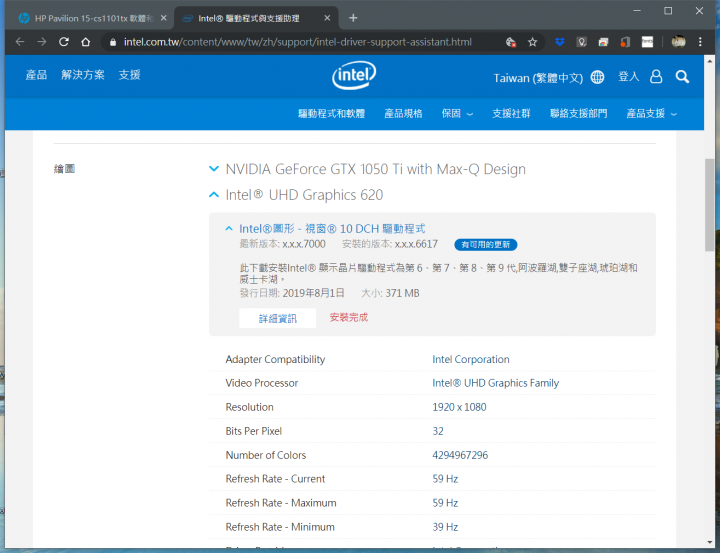Open the browser home page
The width and height of the screenshot is (720, 553).
85,42
